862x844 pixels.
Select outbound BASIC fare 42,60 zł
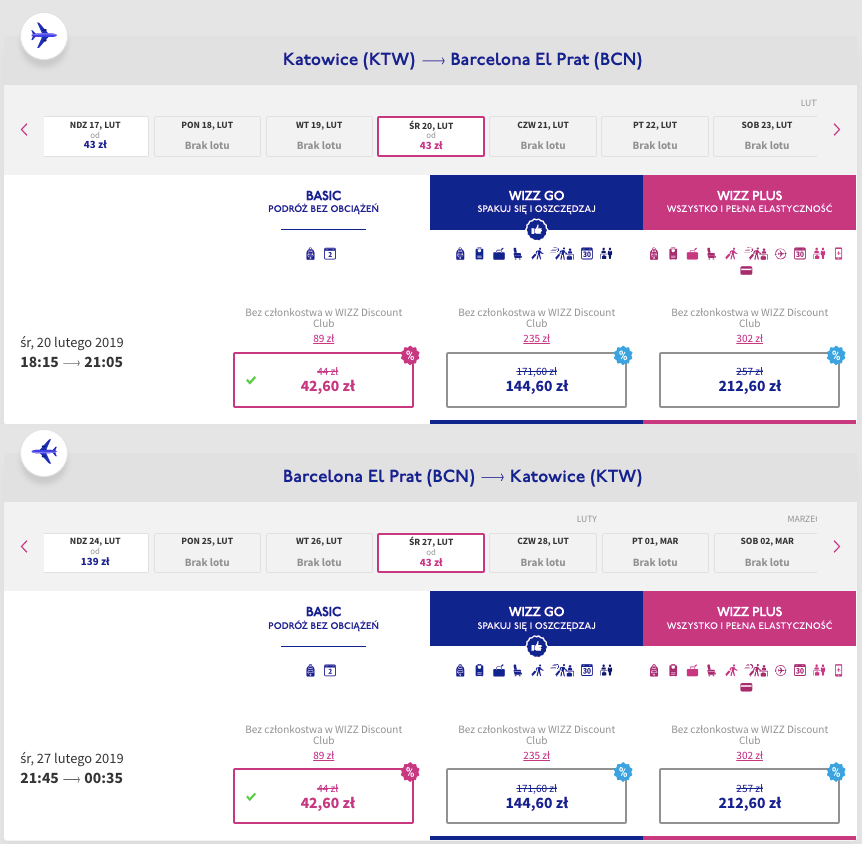coord(323,380)
